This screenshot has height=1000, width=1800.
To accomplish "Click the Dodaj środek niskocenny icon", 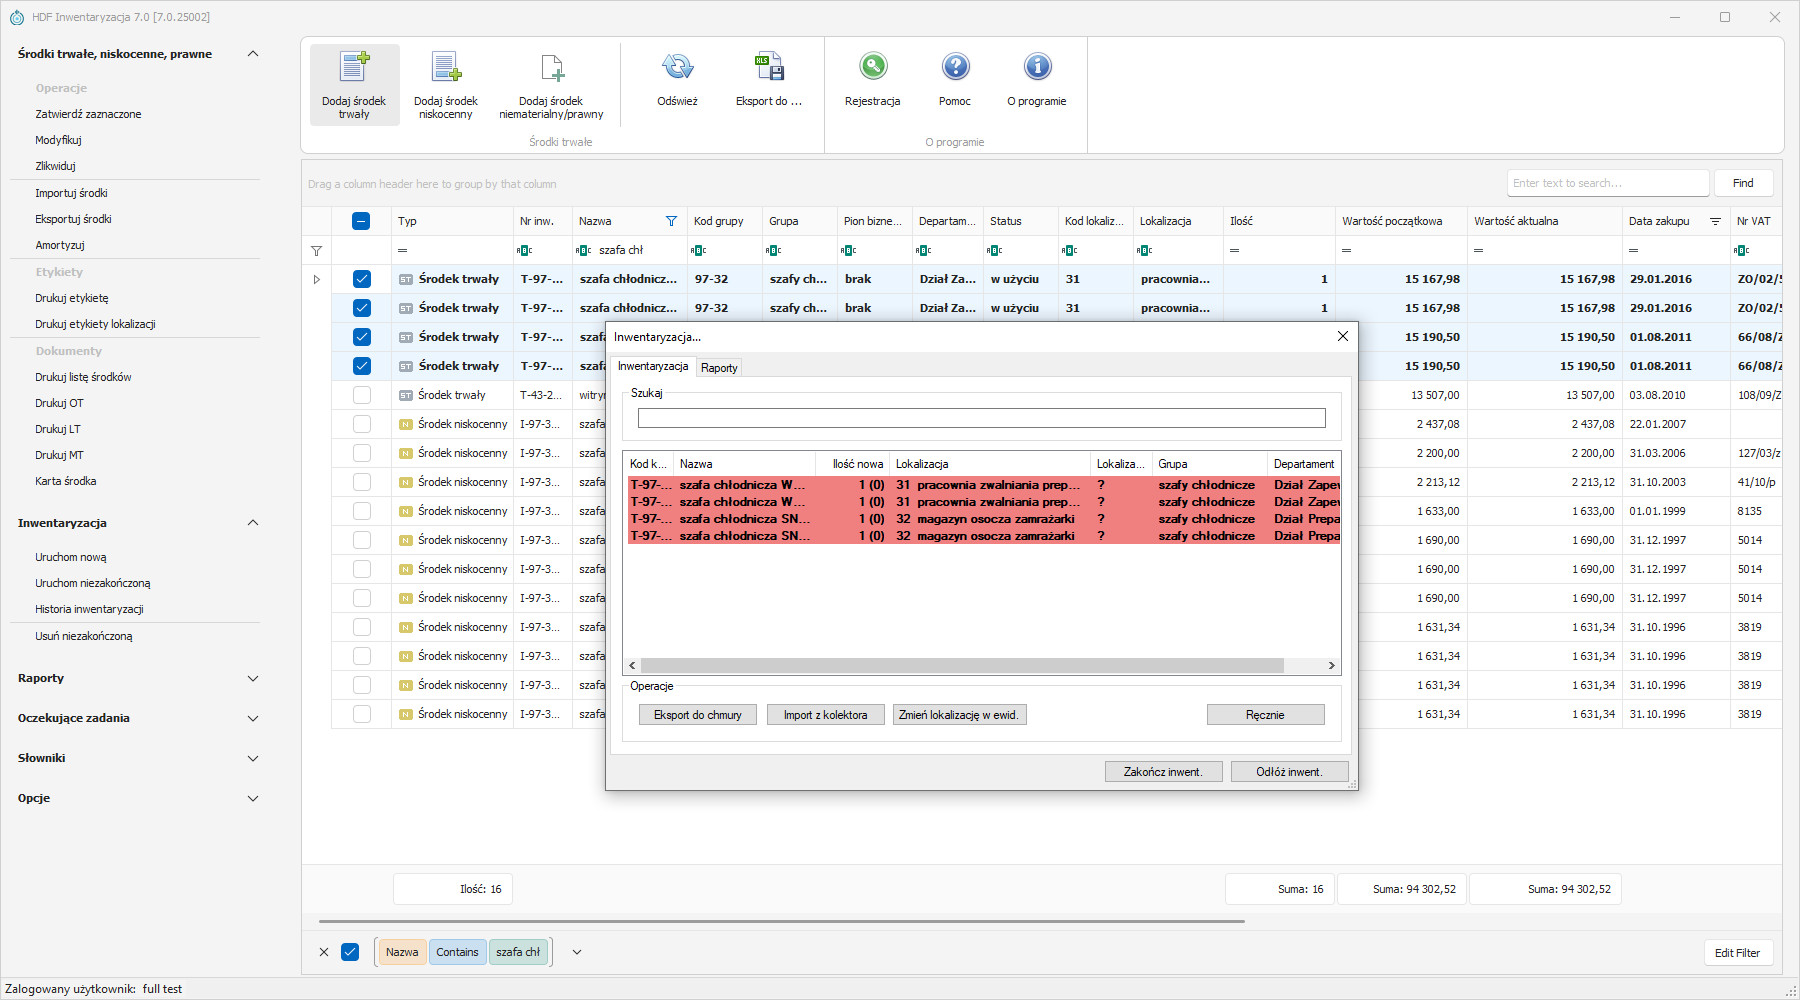I will (x=446, y=67).
